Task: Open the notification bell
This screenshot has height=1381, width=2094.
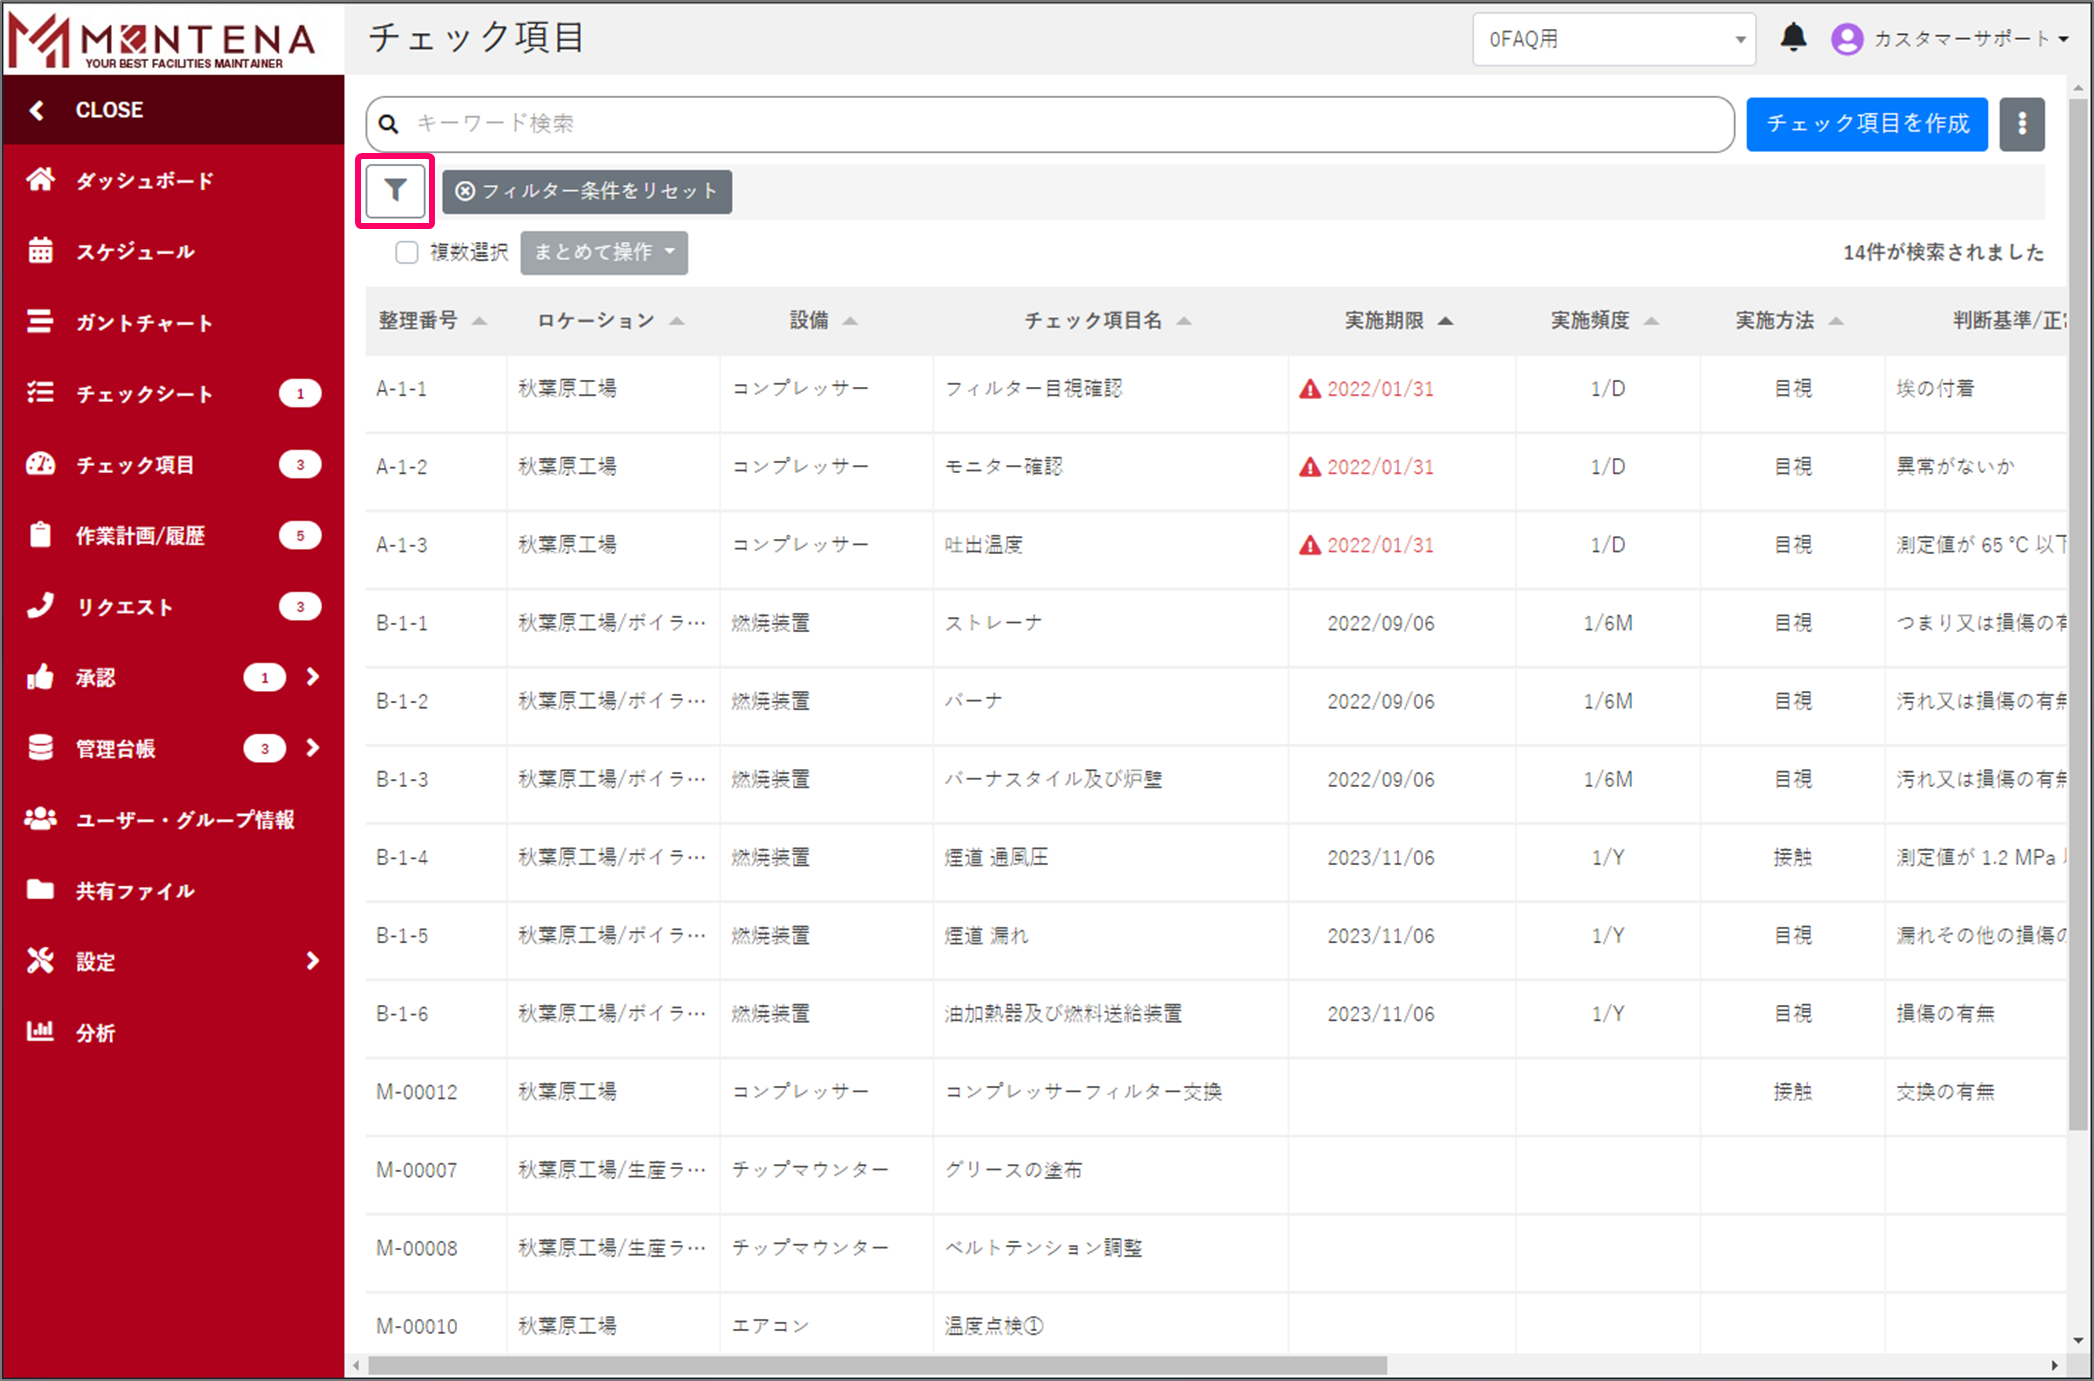Action: pyautogui.click(x=1793, y=38)
